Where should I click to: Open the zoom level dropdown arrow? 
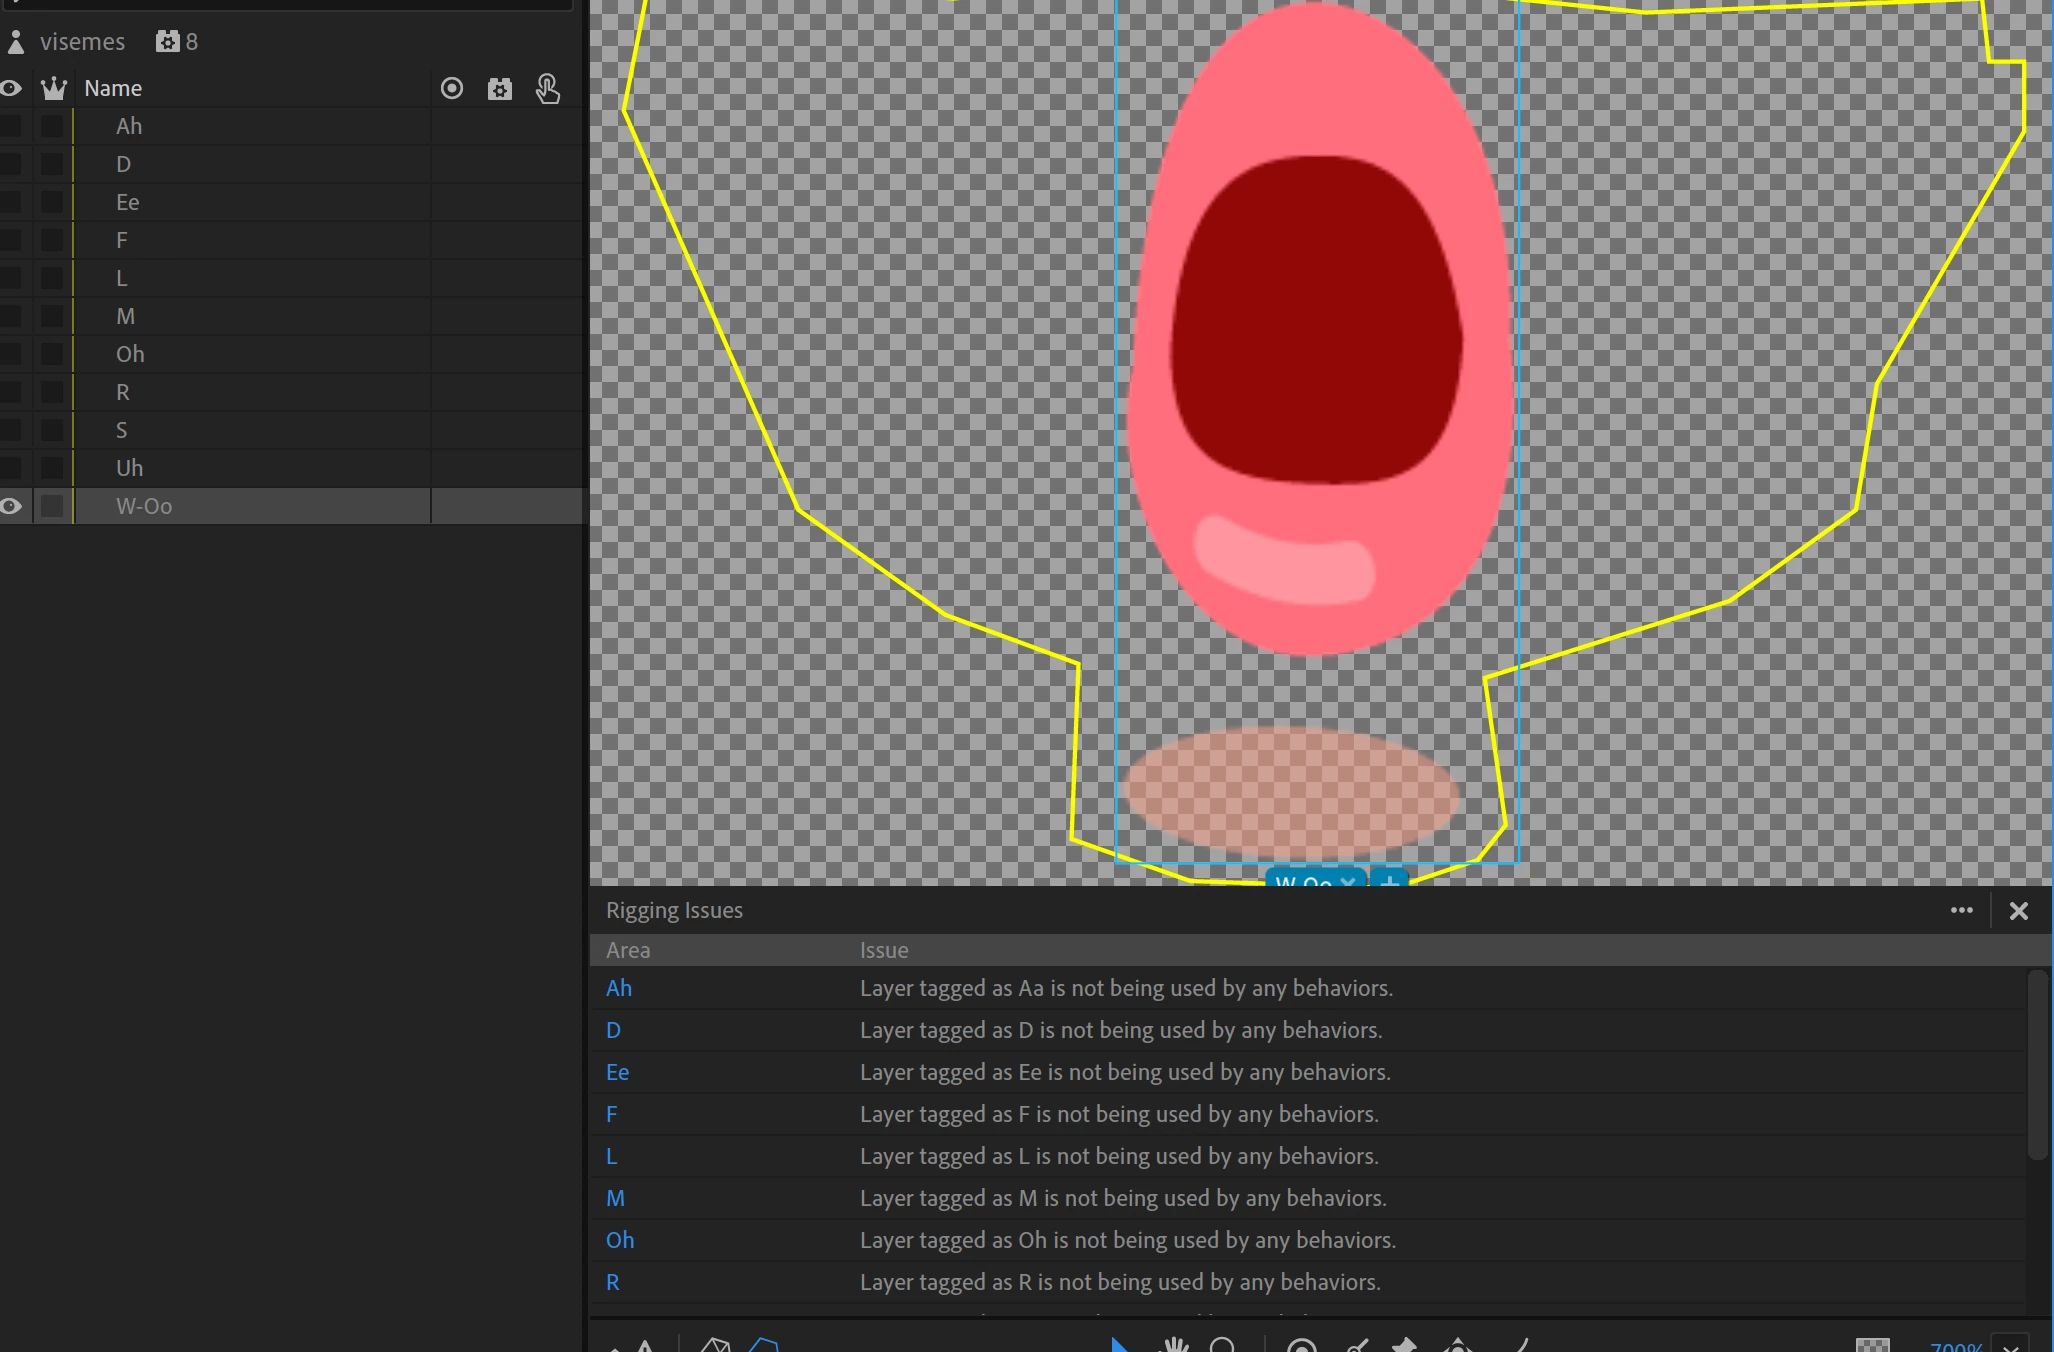(x=2010, y=1346)
